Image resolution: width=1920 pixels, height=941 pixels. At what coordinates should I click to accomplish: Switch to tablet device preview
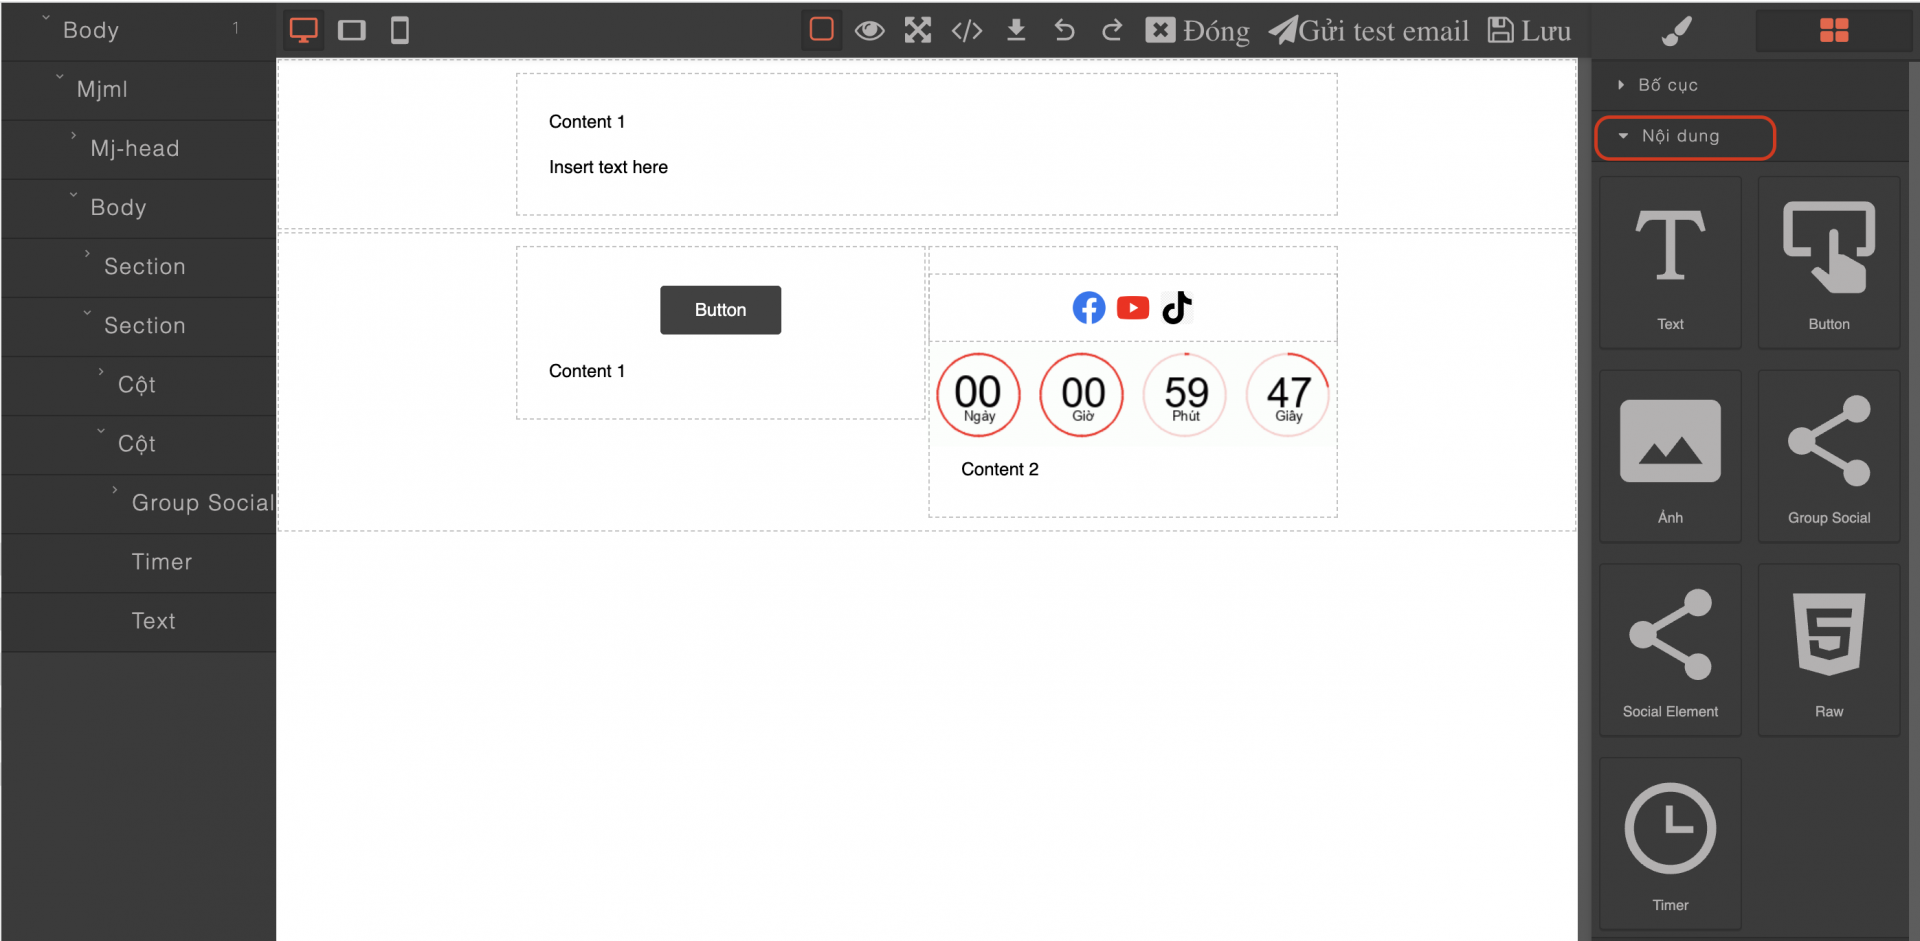[352, 30]
